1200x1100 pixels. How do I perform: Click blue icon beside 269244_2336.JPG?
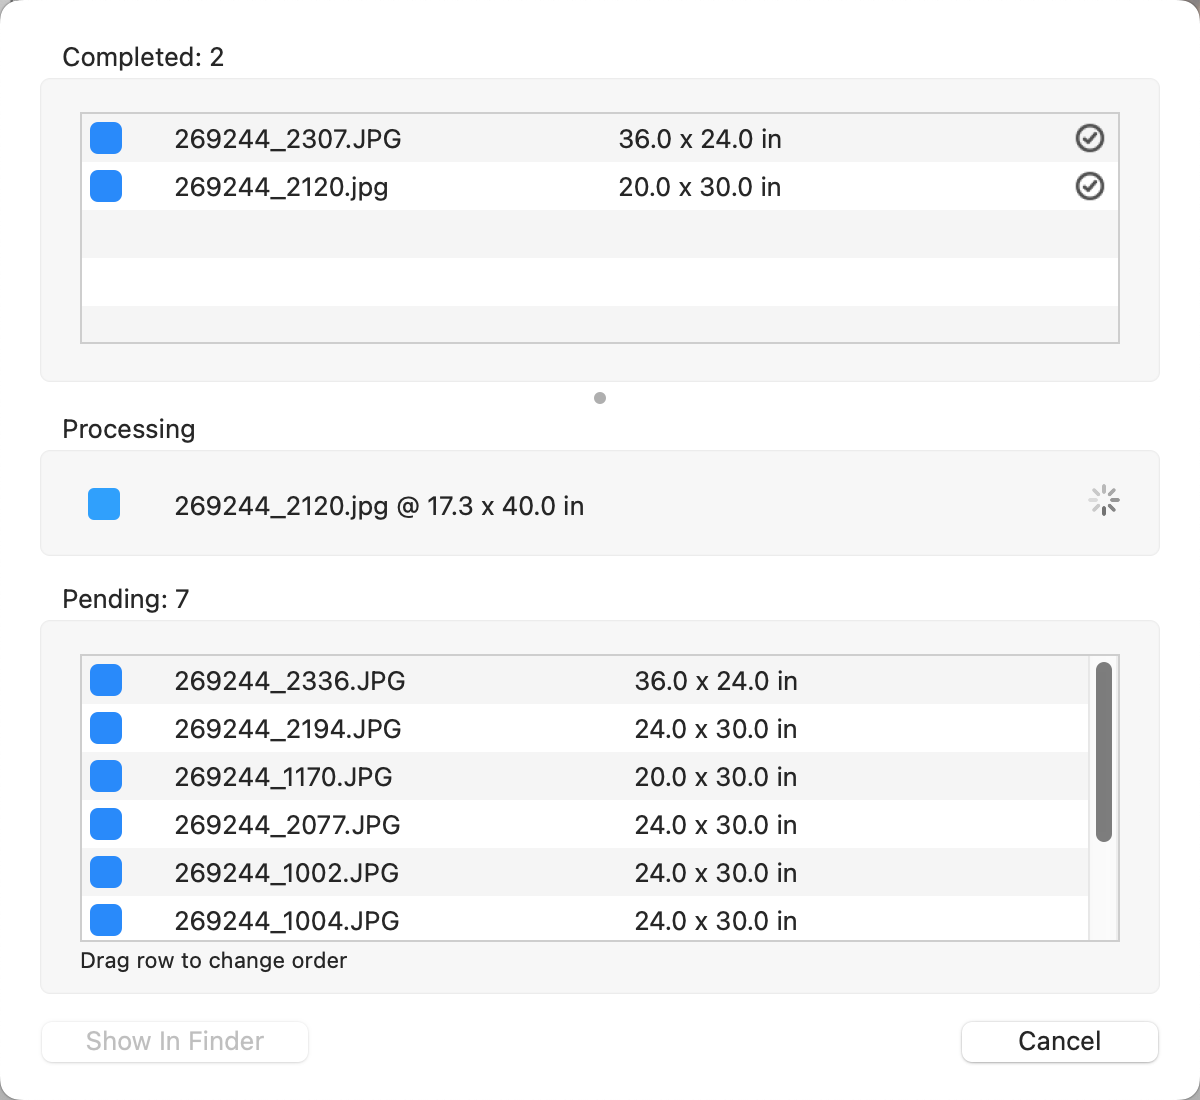coord(106,680)
